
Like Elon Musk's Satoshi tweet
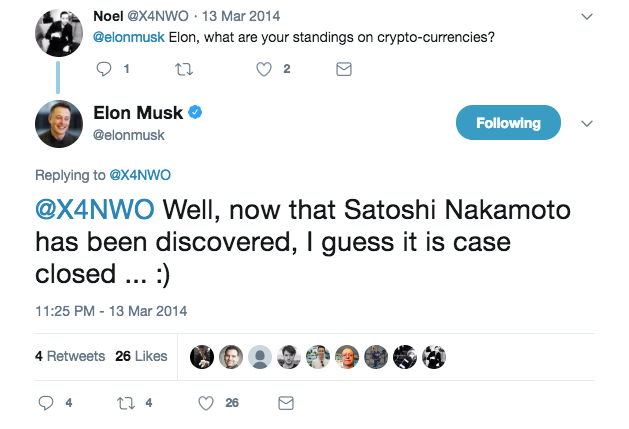[x=206, y=403]
